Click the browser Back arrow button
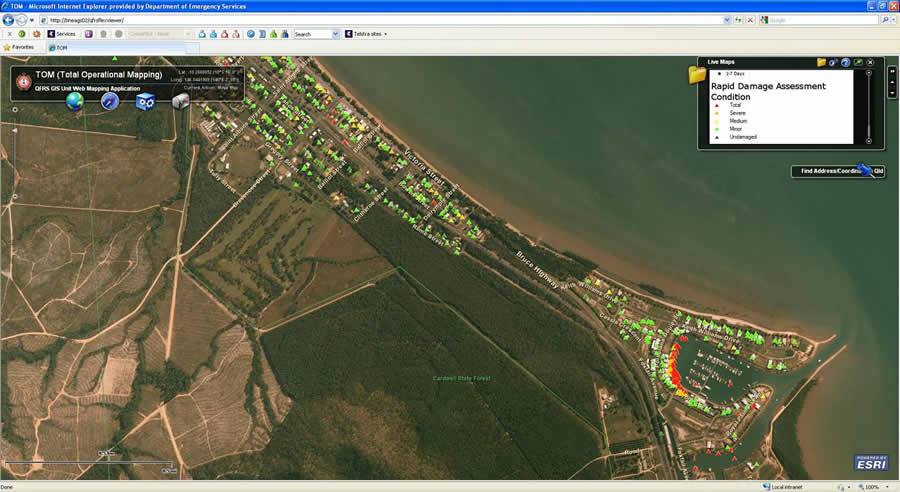This screenshot has height=492, width=900. pos(8,20)
